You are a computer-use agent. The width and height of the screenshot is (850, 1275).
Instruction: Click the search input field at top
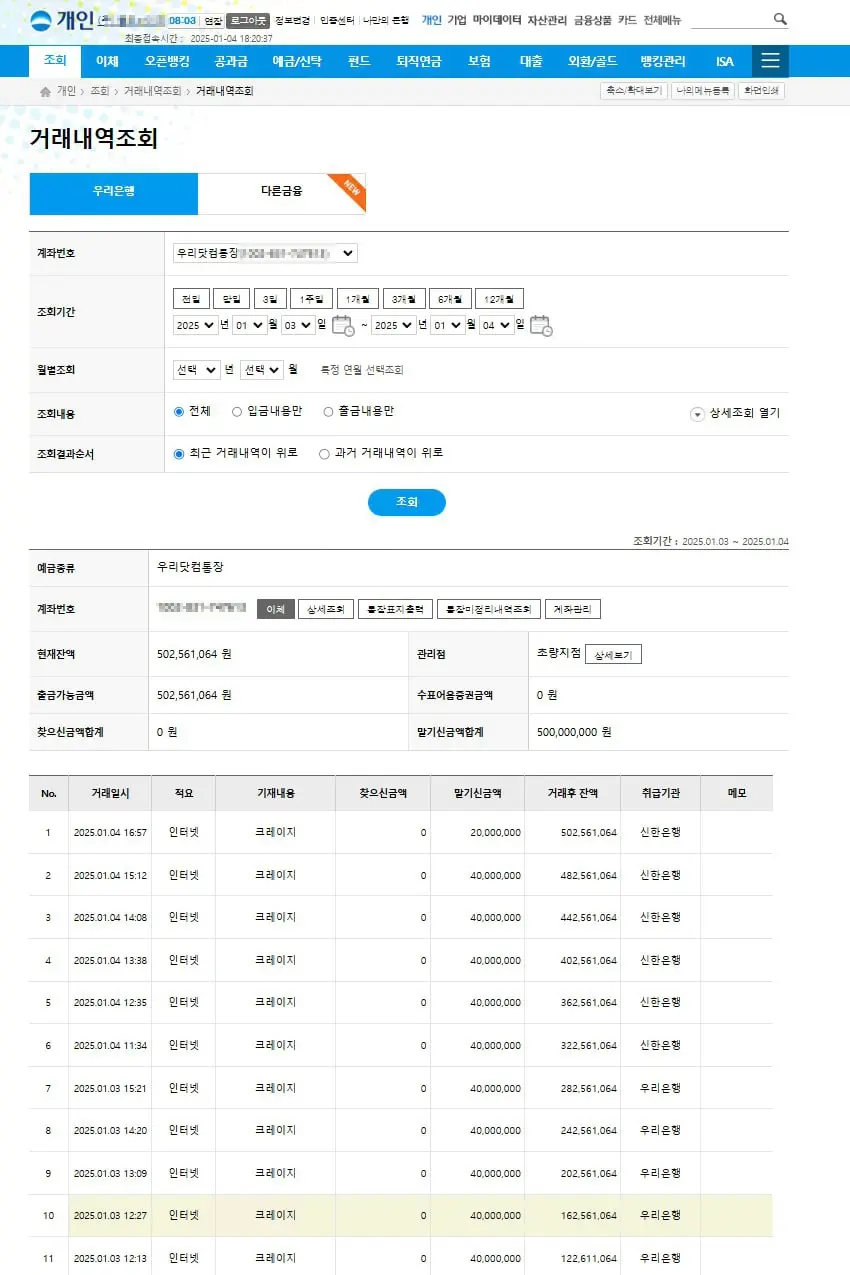730,19
